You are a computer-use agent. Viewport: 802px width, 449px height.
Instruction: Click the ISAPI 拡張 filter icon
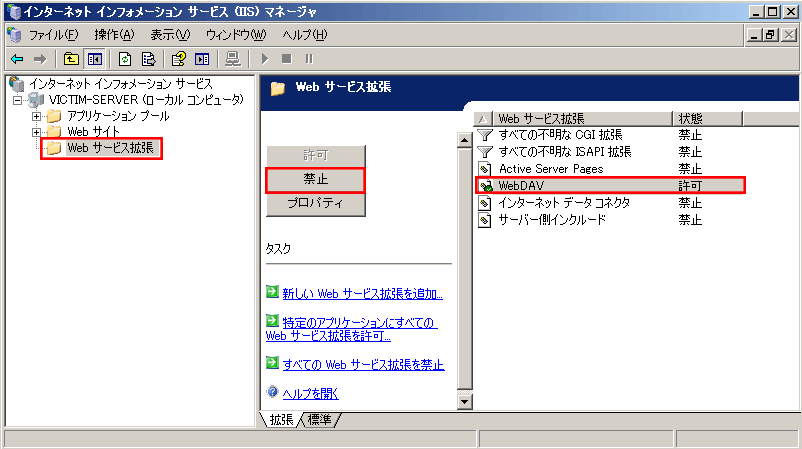click(x=484, y=152)
